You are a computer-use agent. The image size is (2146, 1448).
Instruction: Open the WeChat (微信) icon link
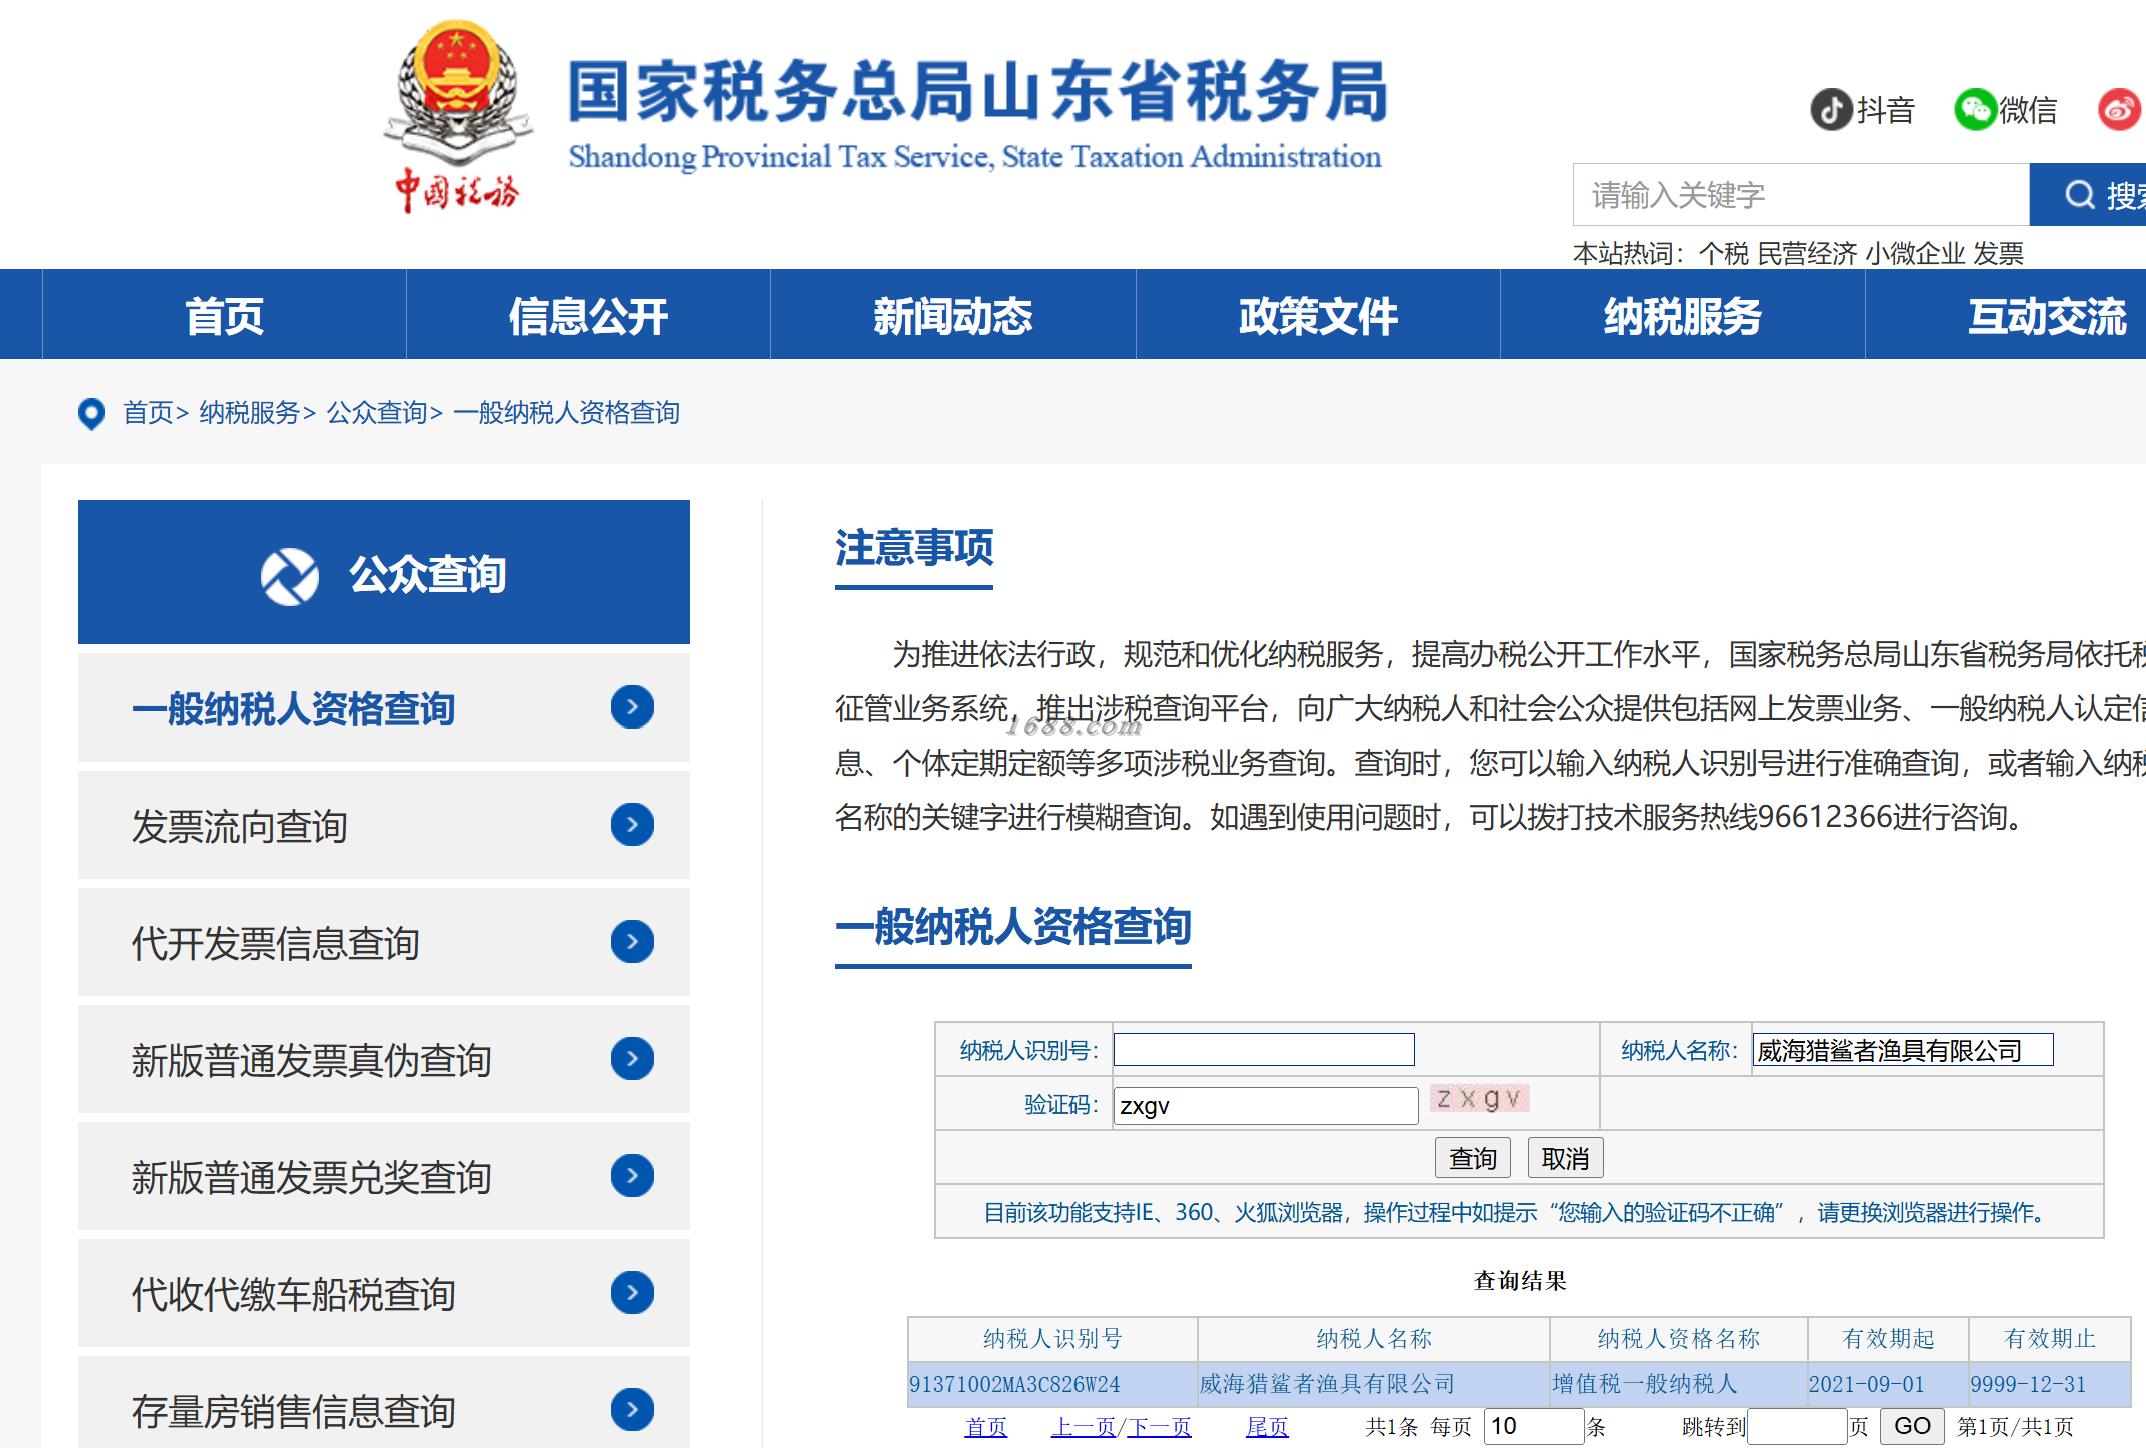pos(1975,109)
